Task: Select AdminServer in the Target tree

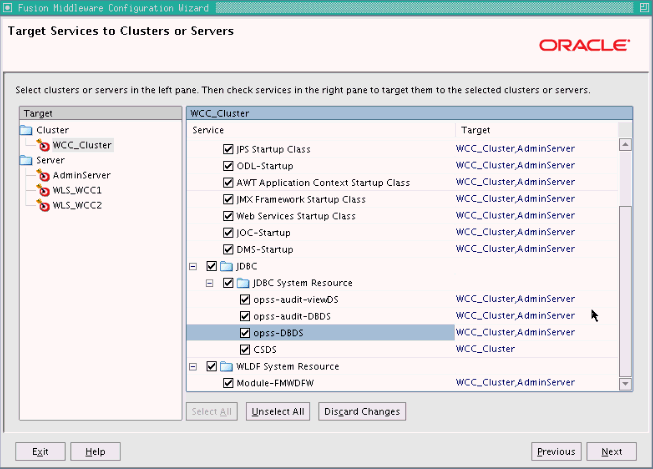Action: [x=82, y=175]
